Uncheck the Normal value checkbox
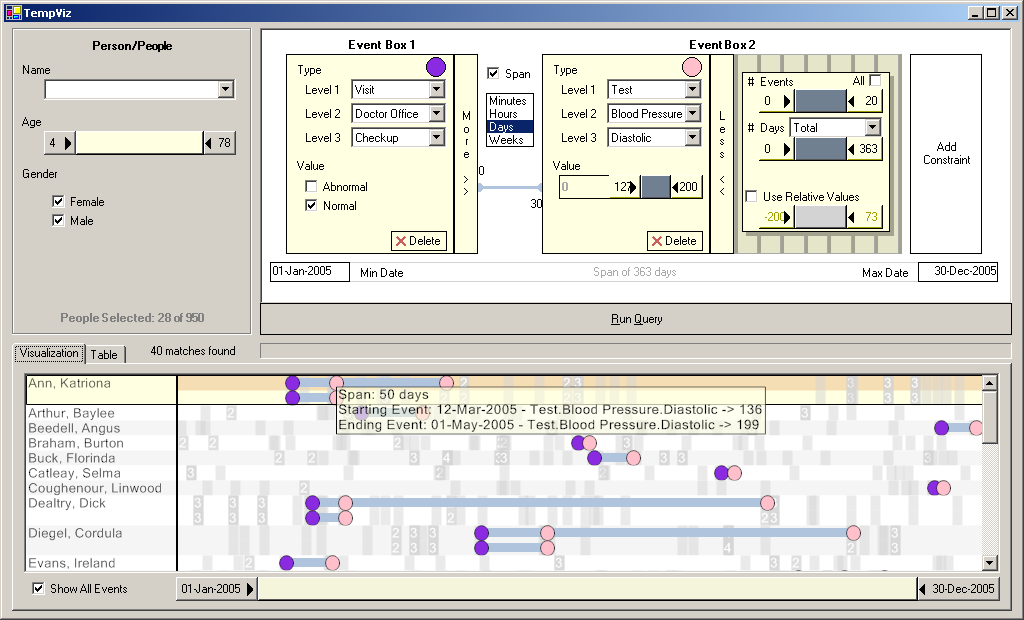This screenshot has width=1024, height=620. [x=312, y=205]
